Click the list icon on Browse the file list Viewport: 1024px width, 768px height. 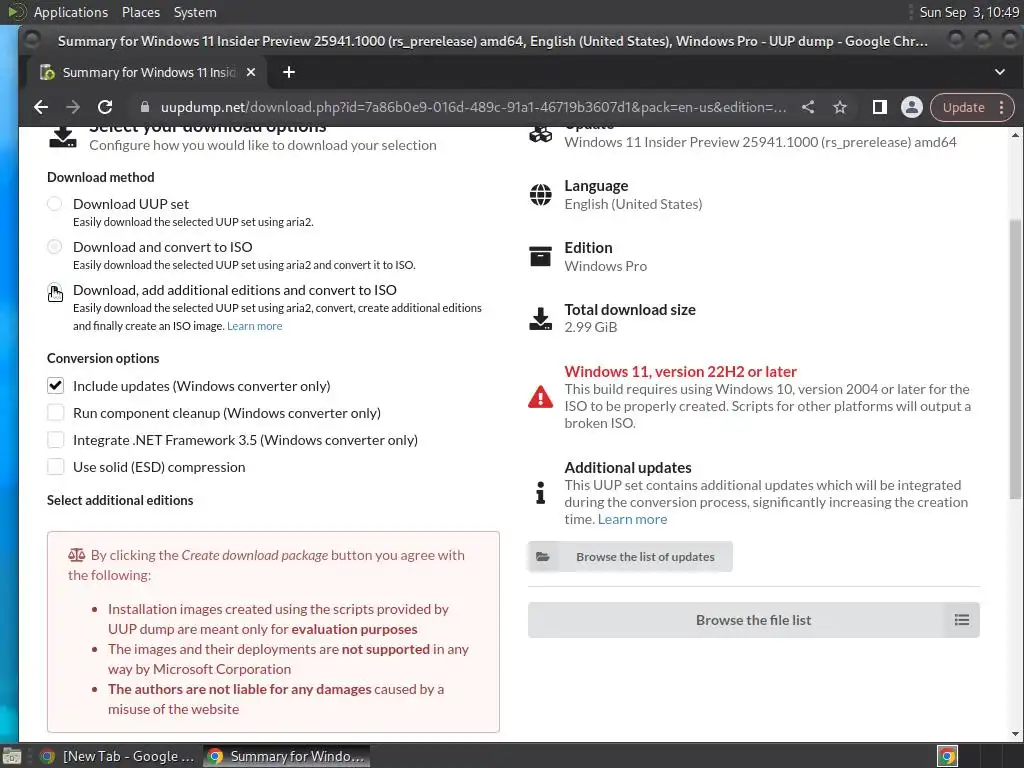(x=961, y=620)
